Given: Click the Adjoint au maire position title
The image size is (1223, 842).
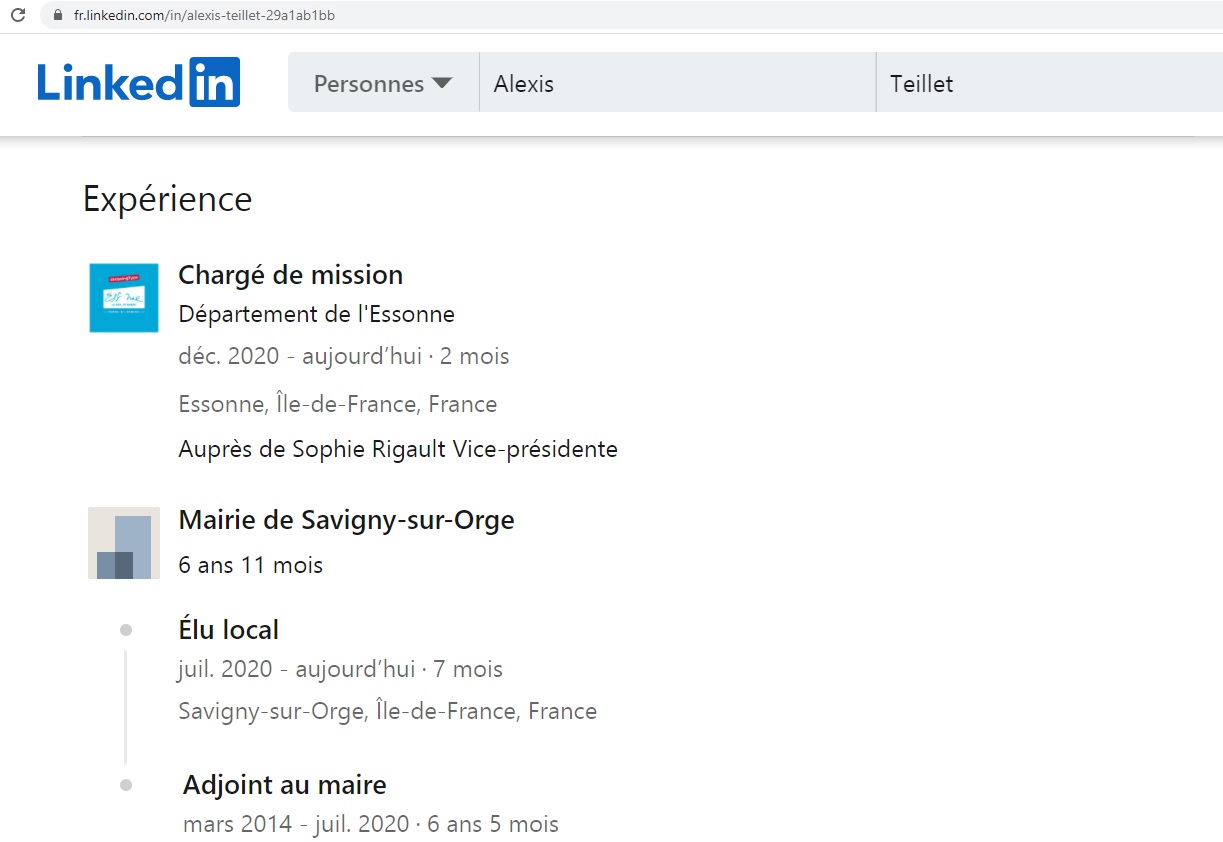Looking at the screenshot, I should (284, 785).
